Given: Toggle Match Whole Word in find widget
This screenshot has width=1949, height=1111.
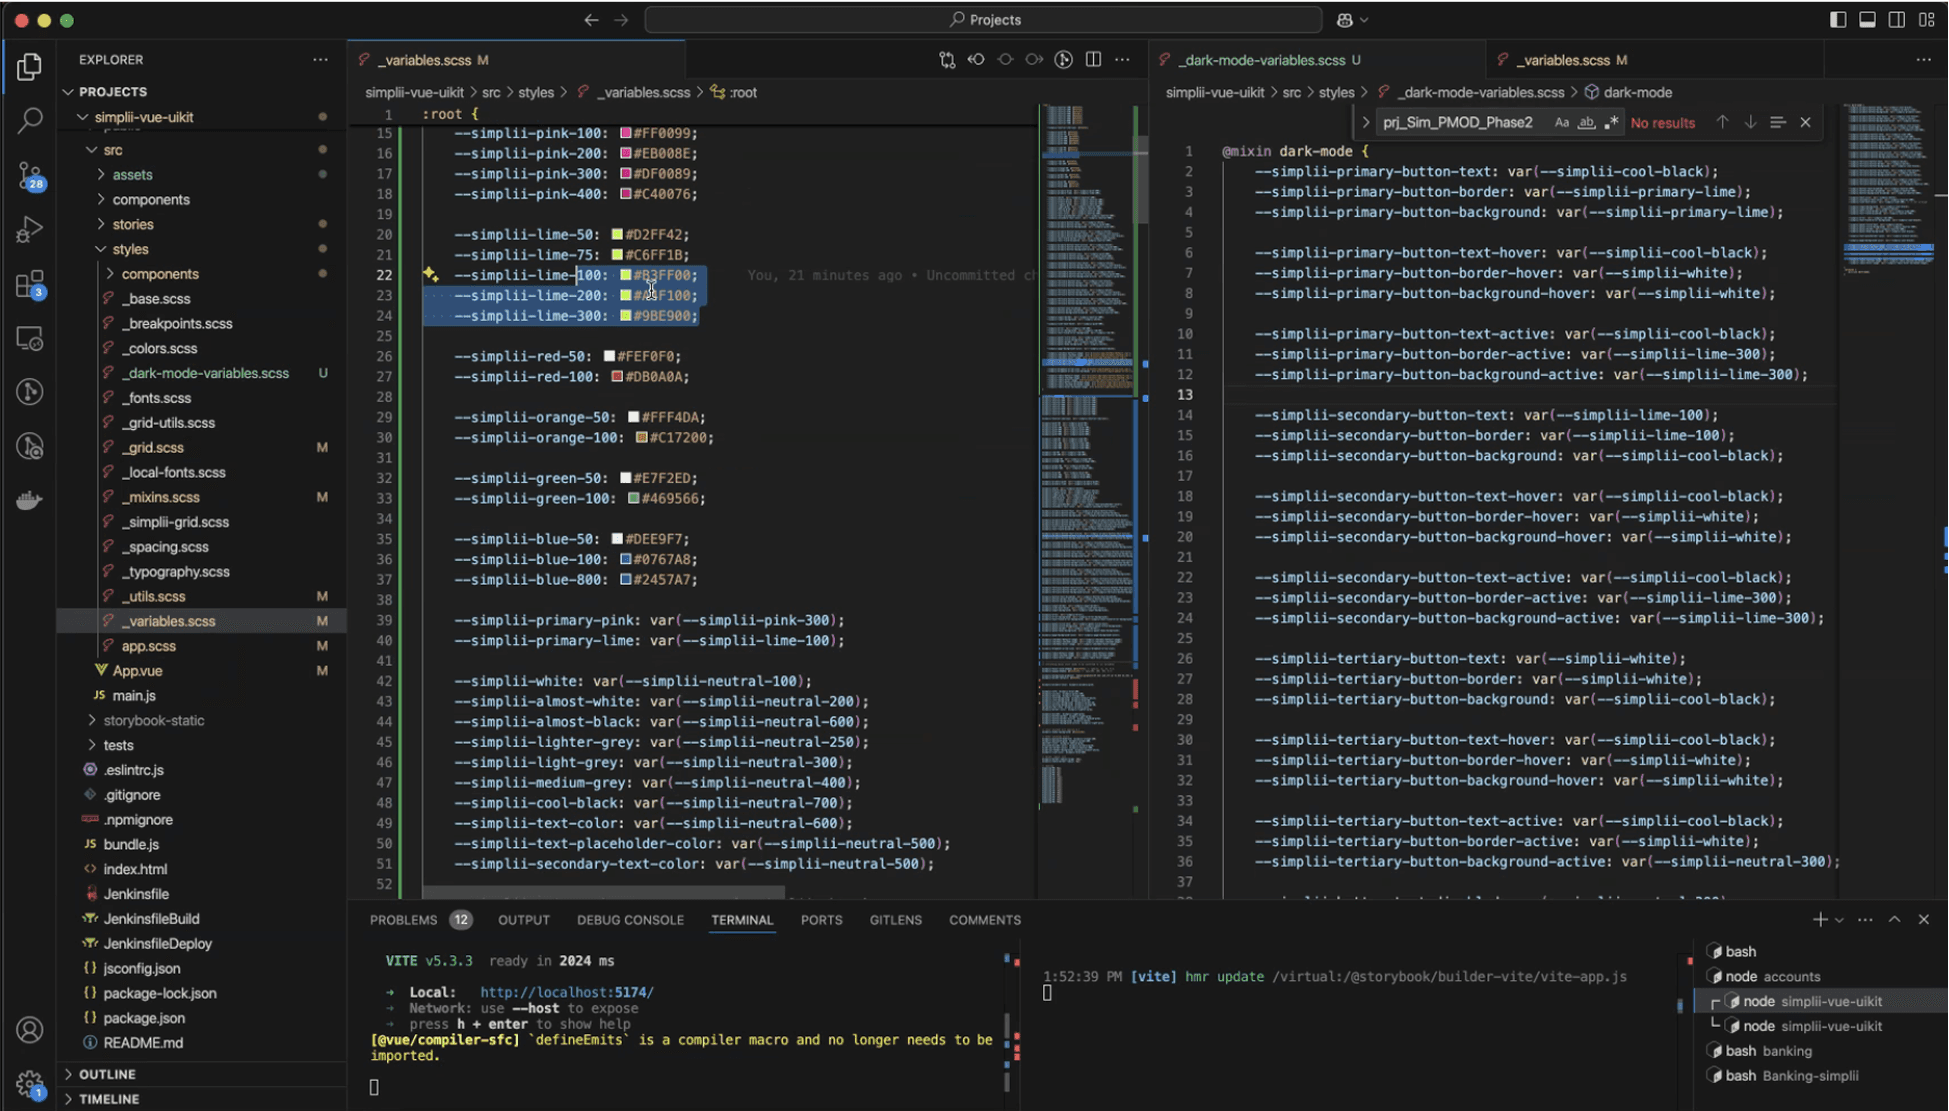Looking at the screenshot, I should coord(1586,122).
